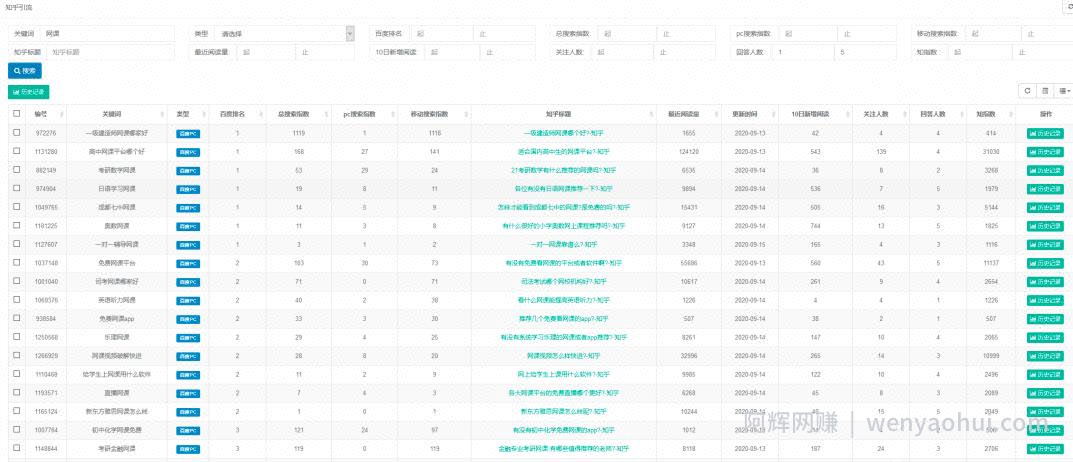The height and width of the screenshot is (462, 1073).
Task: Click 知指数 value 31030
Action: (x=991, y=152)
